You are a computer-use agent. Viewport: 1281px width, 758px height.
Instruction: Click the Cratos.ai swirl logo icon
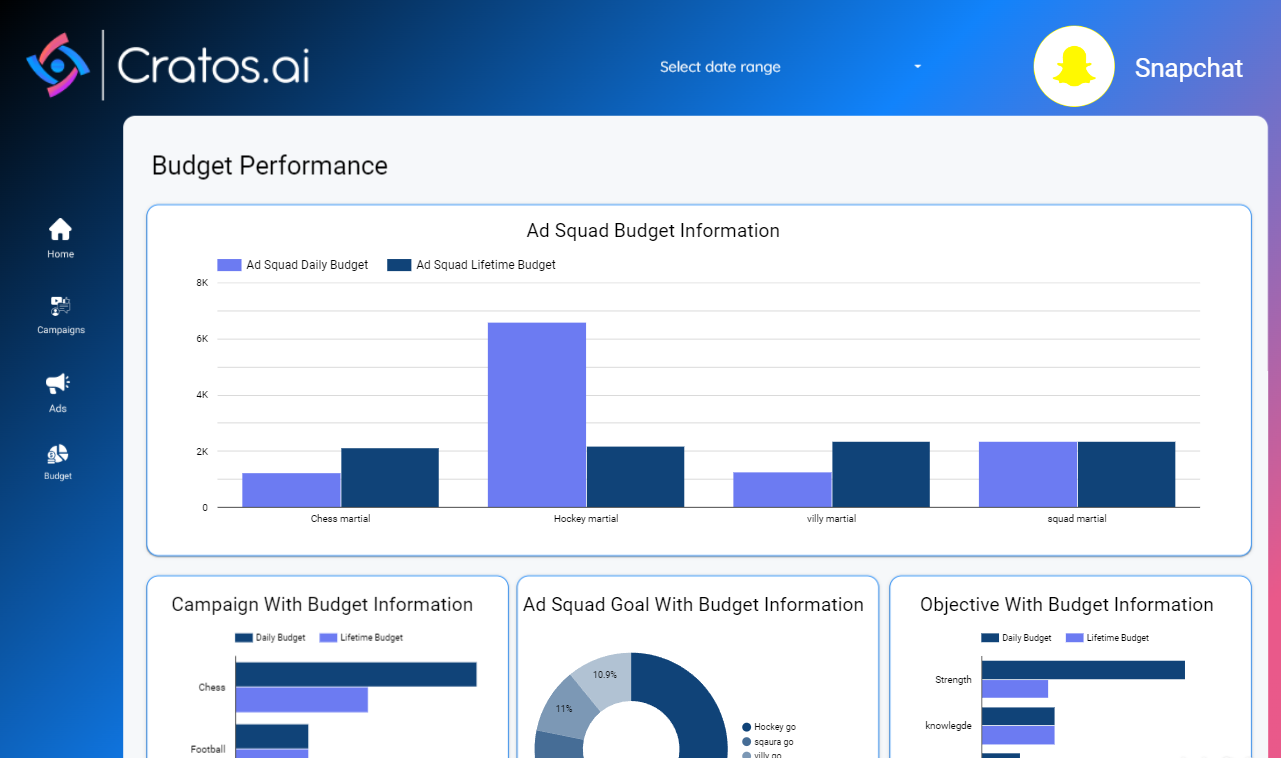[57, 66]
